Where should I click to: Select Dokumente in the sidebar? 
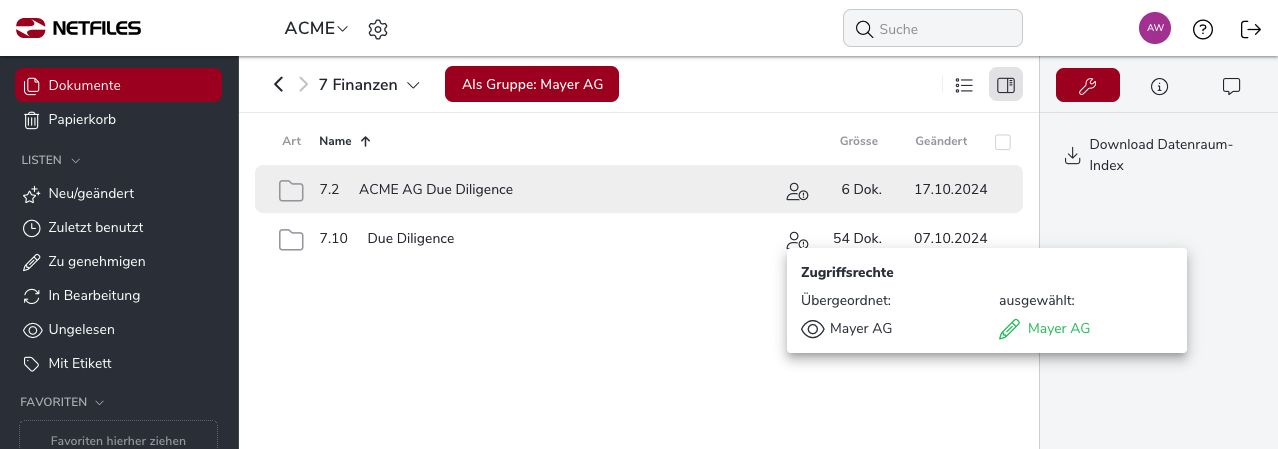(x=118, y=85)
